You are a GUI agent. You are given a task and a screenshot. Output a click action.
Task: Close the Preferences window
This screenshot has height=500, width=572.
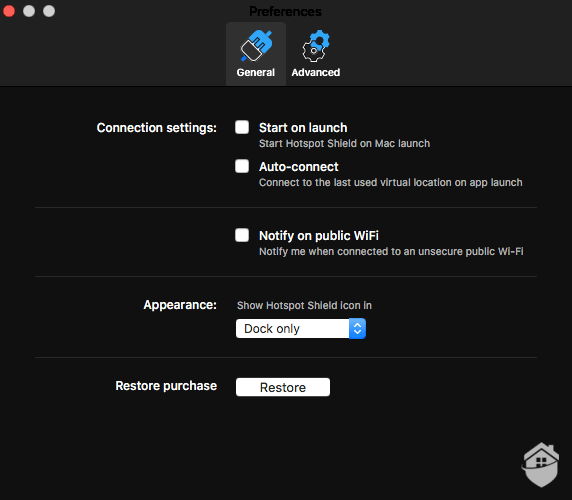(9, 11)
